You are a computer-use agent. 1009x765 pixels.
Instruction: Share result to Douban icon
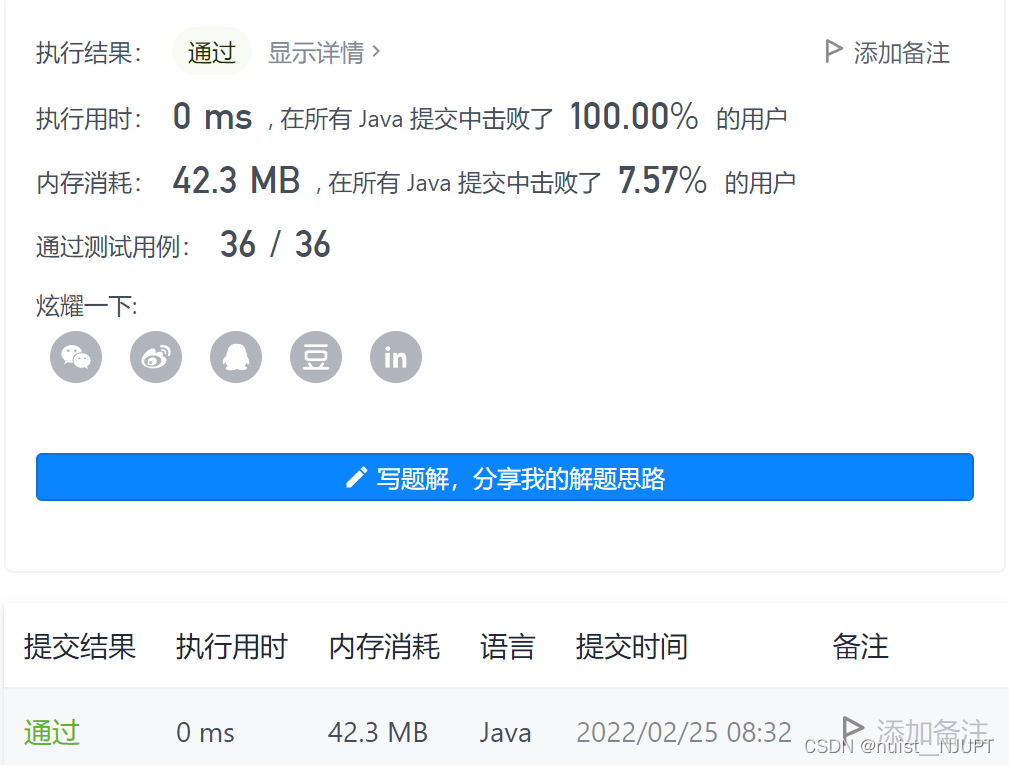click(x=315, y=357)
